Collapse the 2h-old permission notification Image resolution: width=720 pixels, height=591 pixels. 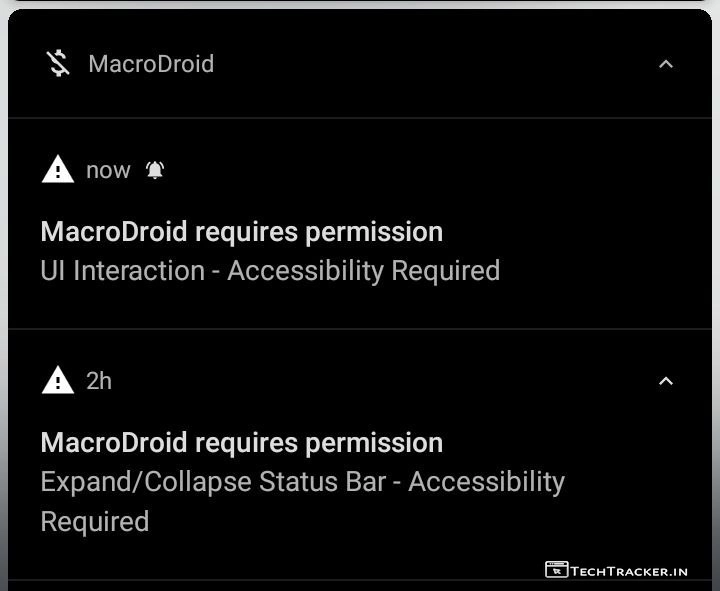(666, 381)
